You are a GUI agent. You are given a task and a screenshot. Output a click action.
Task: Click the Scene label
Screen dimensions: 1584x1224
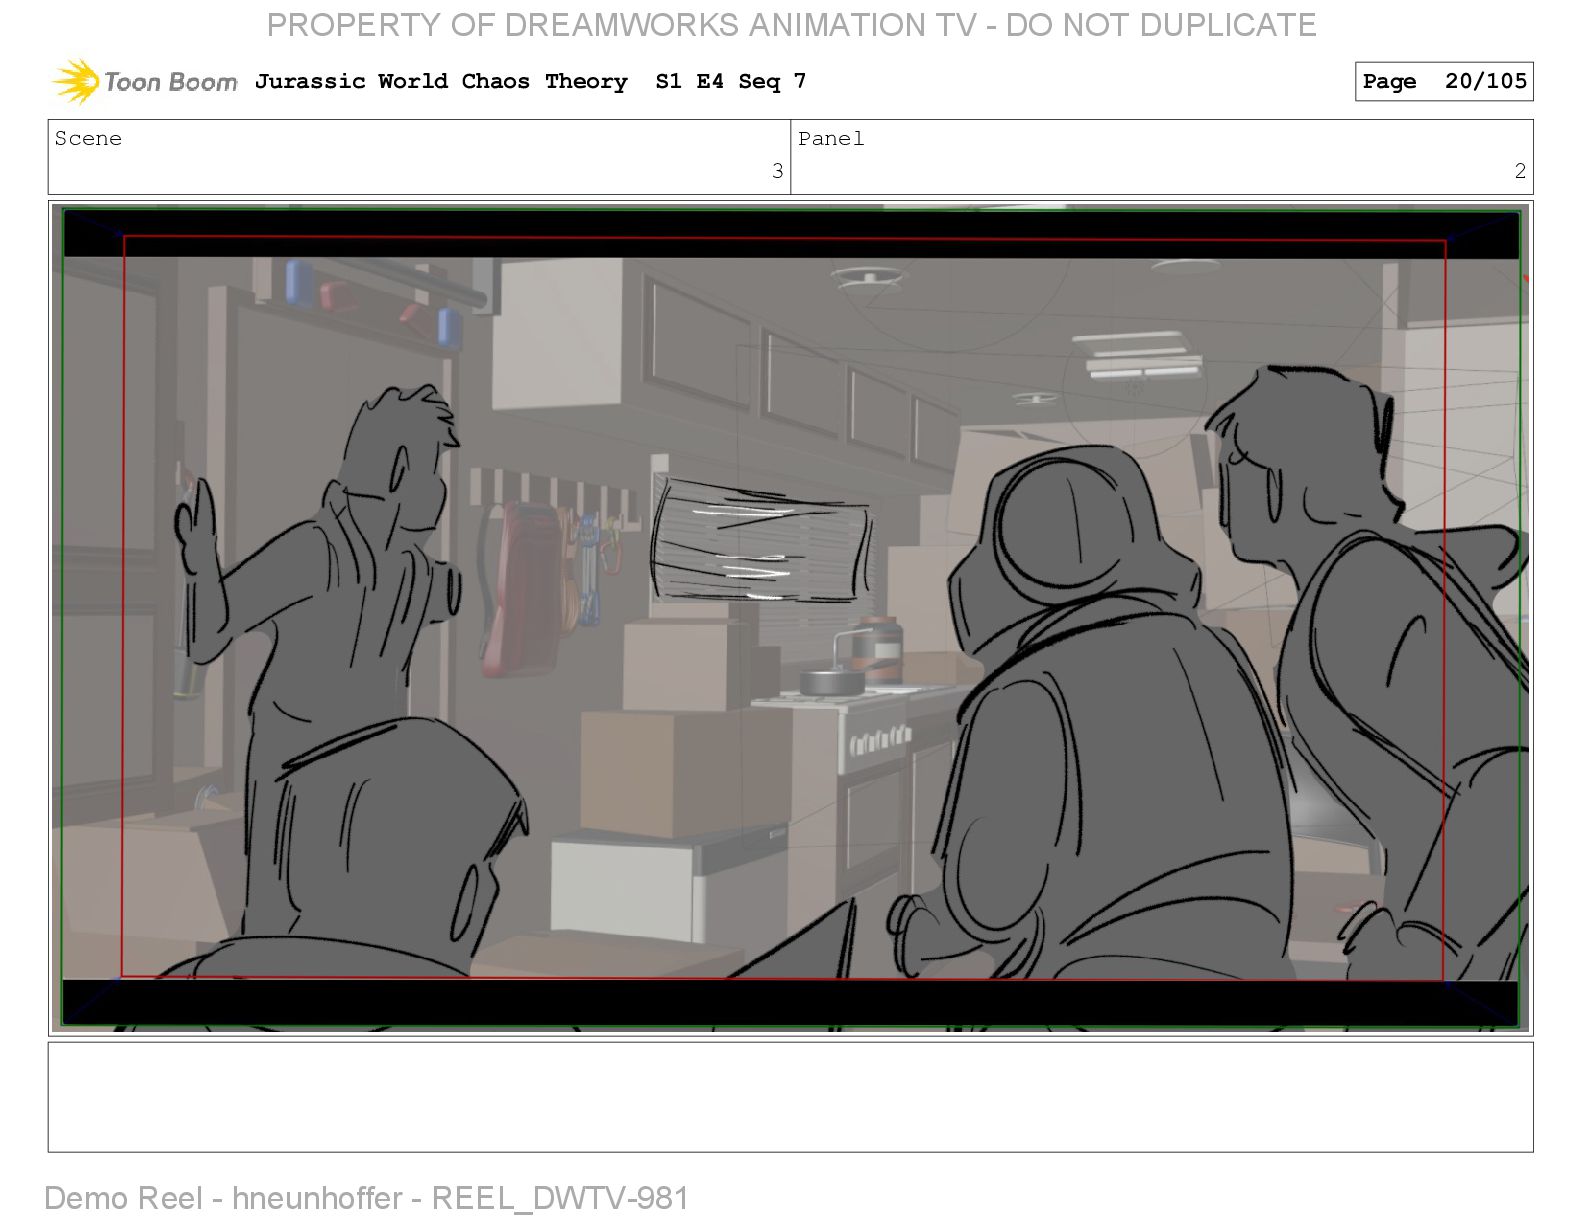[x=88, y=139]
